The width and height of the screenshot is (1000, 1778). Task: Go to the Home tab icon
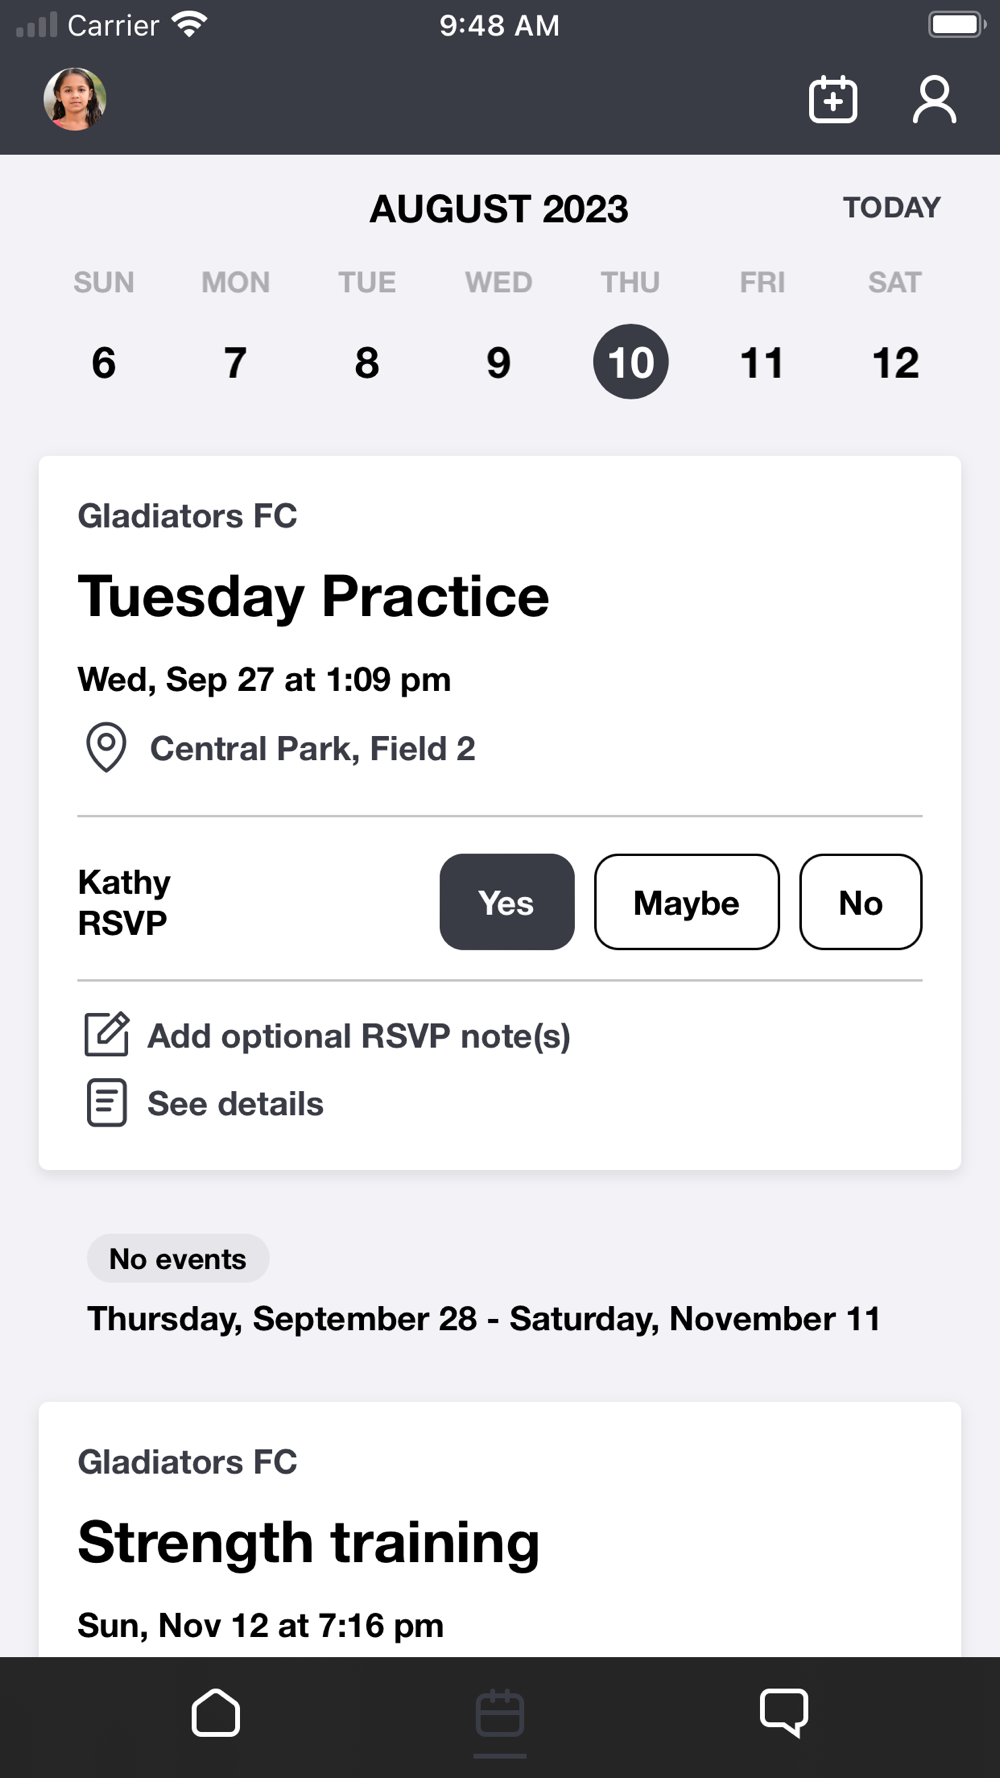click(x=215, y=1713)
